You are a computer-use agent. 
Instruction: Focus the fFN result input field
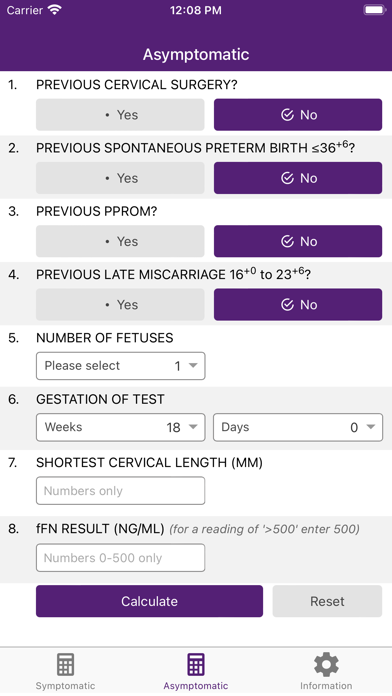point(121,558)
